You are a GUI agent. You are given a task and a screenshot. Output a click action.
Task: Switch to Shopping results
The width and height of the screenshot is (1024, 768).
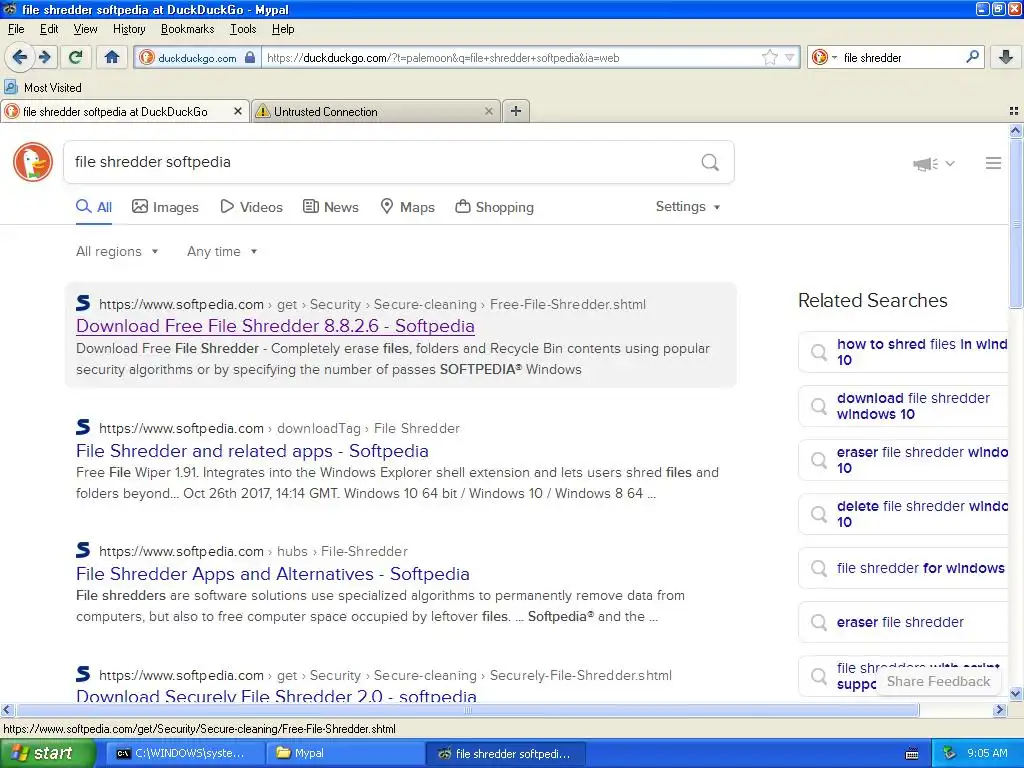[x=494, y=207]
